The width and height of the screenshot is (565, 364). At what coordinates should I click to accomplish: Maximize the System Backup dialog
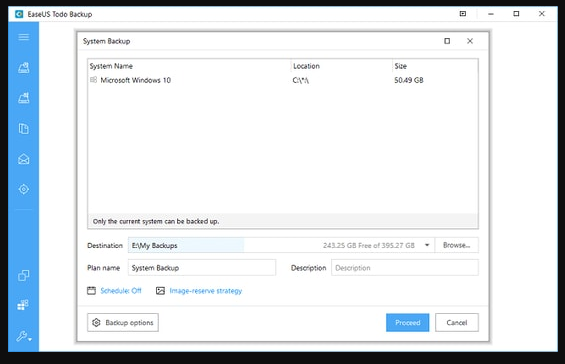point(447,41)
